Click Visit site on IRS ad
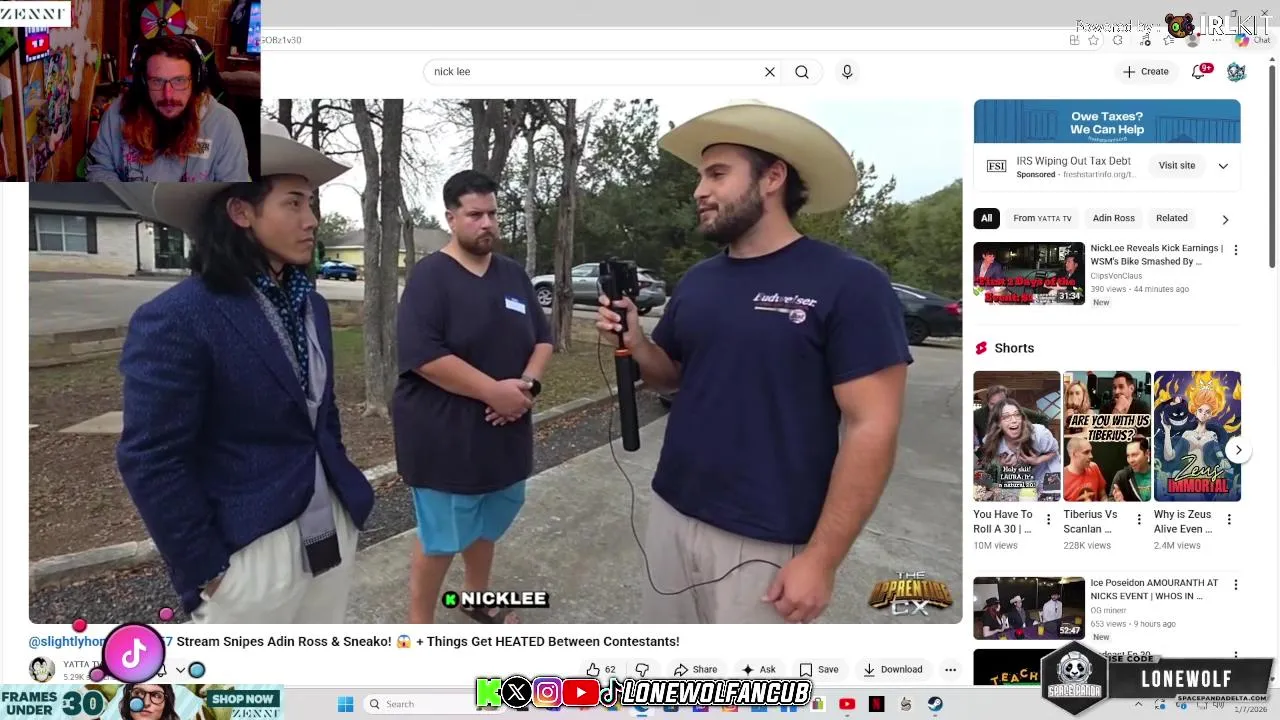 click(x=1177, y=166)
